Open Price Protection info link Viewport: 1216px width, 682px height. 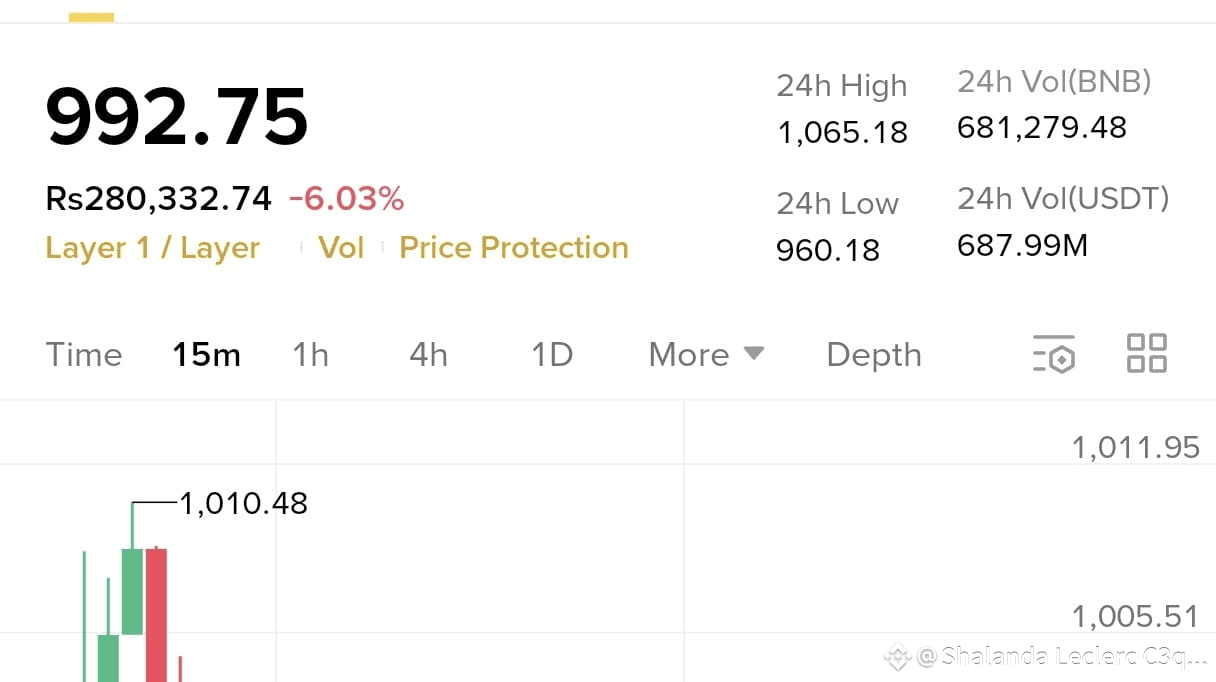tap(514, 248)
